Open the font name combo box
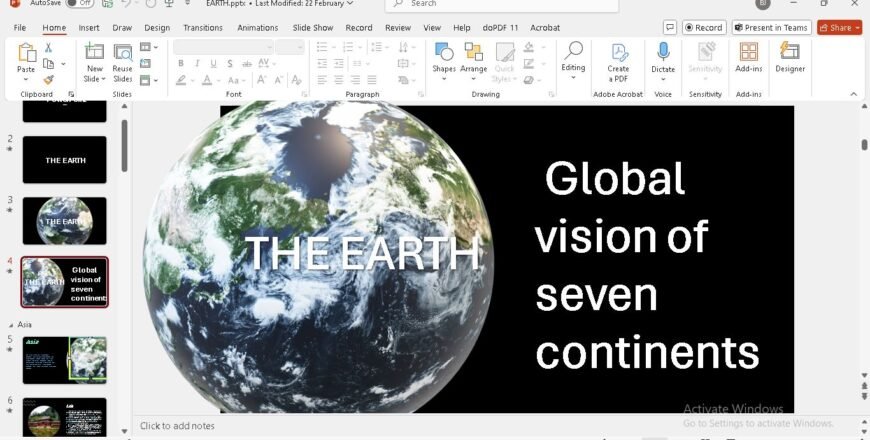The height and width of the screenshot is (440, 870). point(223,47)
